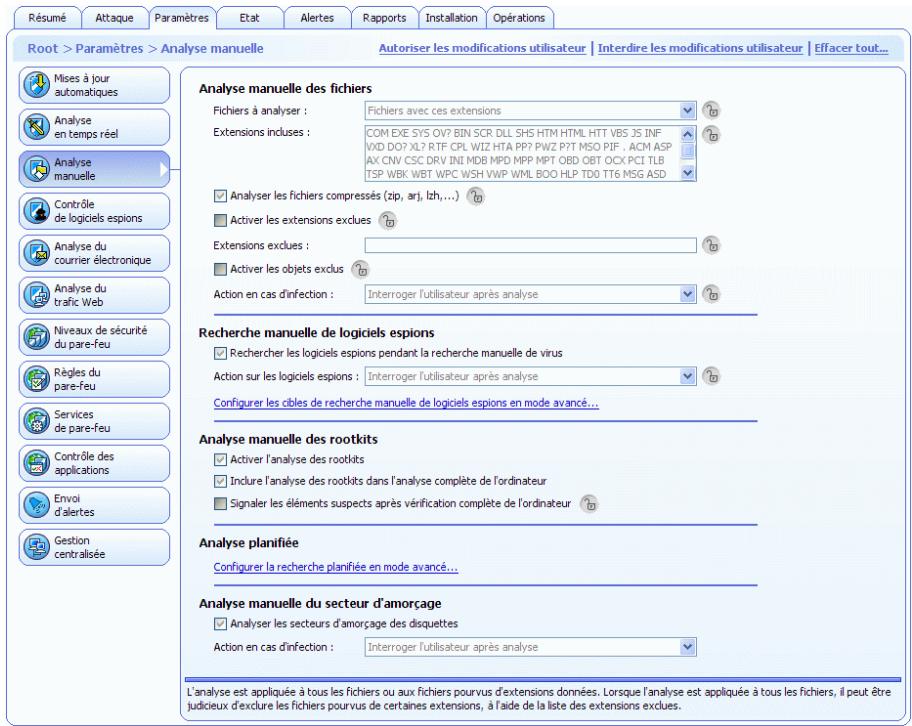Enable Activer les extensions exclues checkbox
912x726 pixels.
(220, 220)
